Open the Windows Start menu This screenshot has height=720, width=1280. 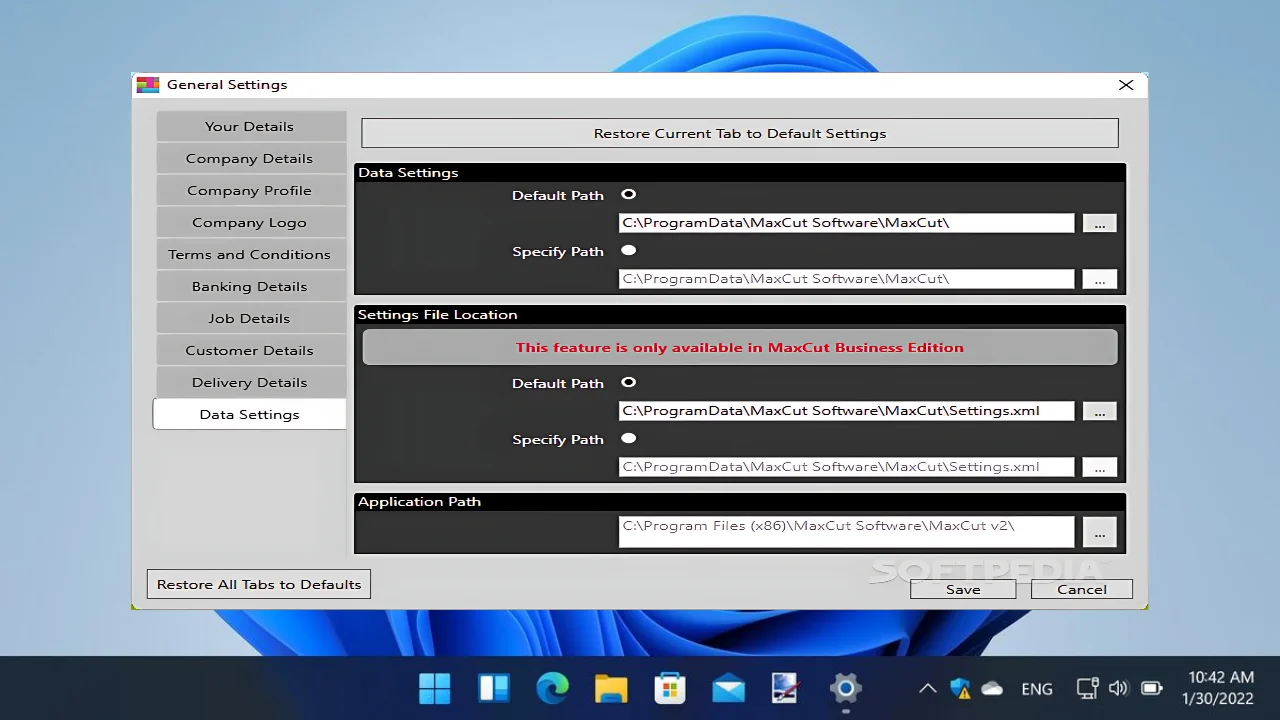point(434,688)
